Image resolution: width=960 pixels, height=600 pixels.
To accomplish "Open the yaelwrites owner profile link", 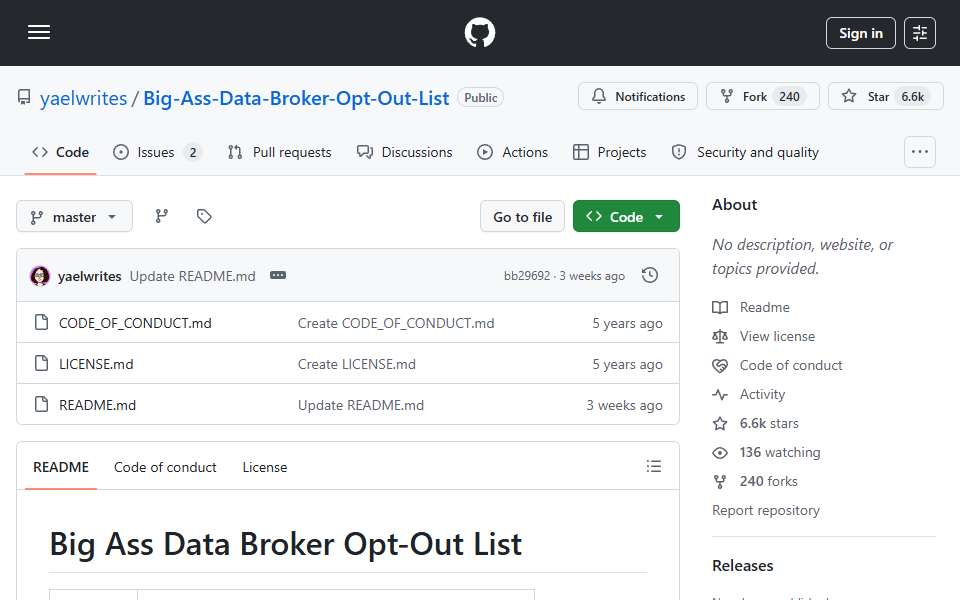I will tap(83, 98).
